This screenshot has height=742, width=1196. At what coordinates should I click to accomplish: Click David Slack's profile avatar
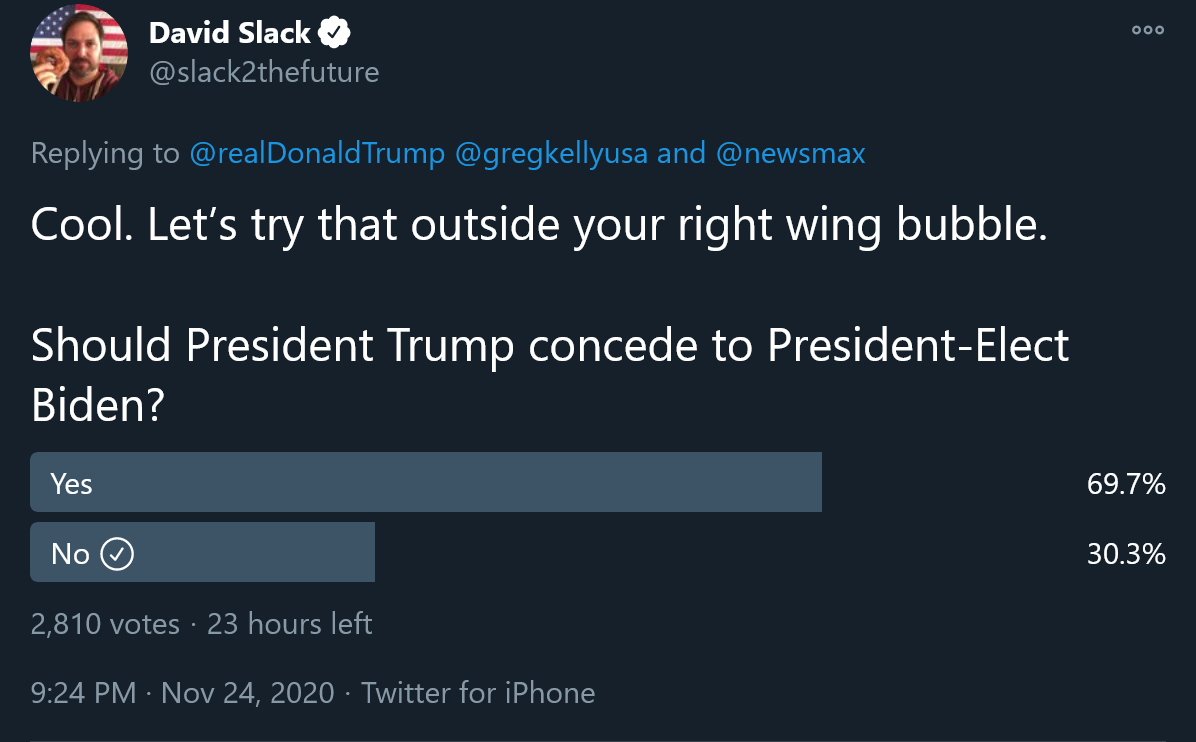[x=79, y=53]
